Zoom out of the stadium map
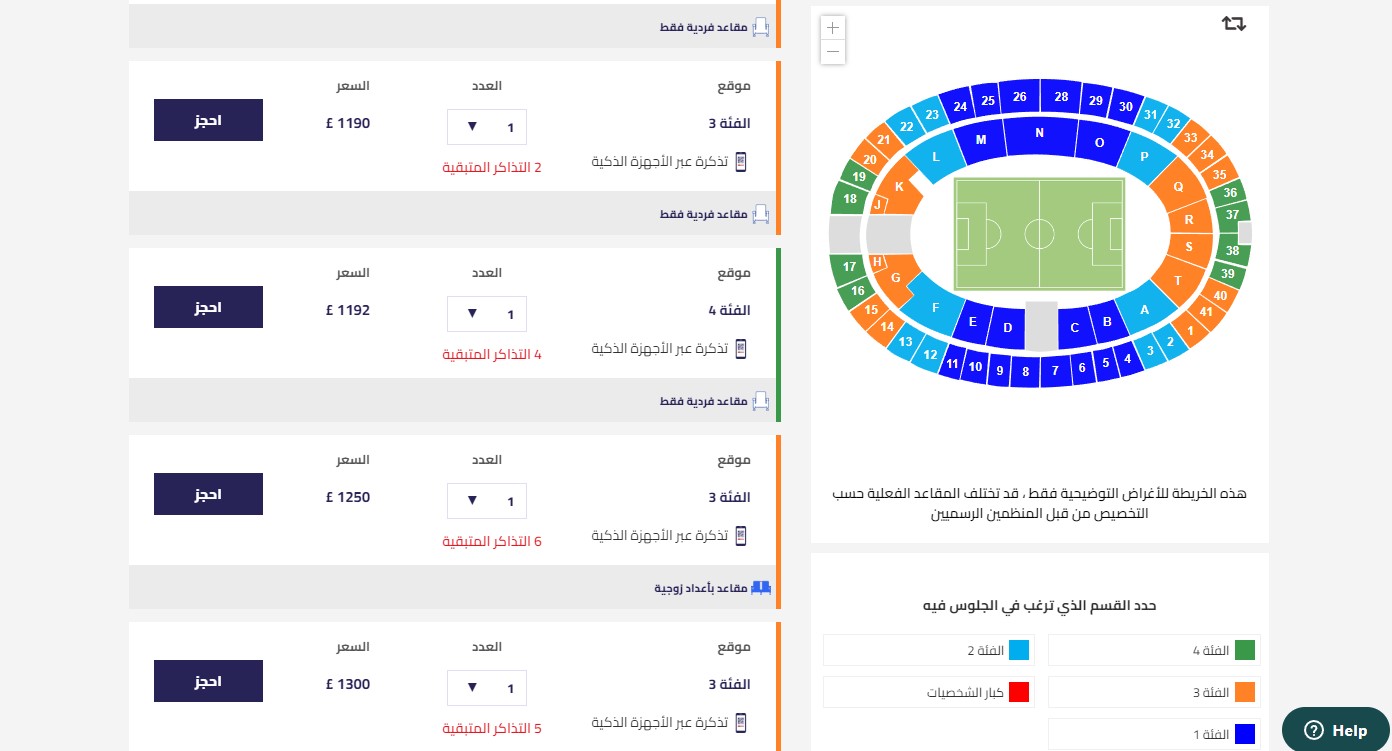This screenshot has width=1392, height=751. (x=833, y=52)
